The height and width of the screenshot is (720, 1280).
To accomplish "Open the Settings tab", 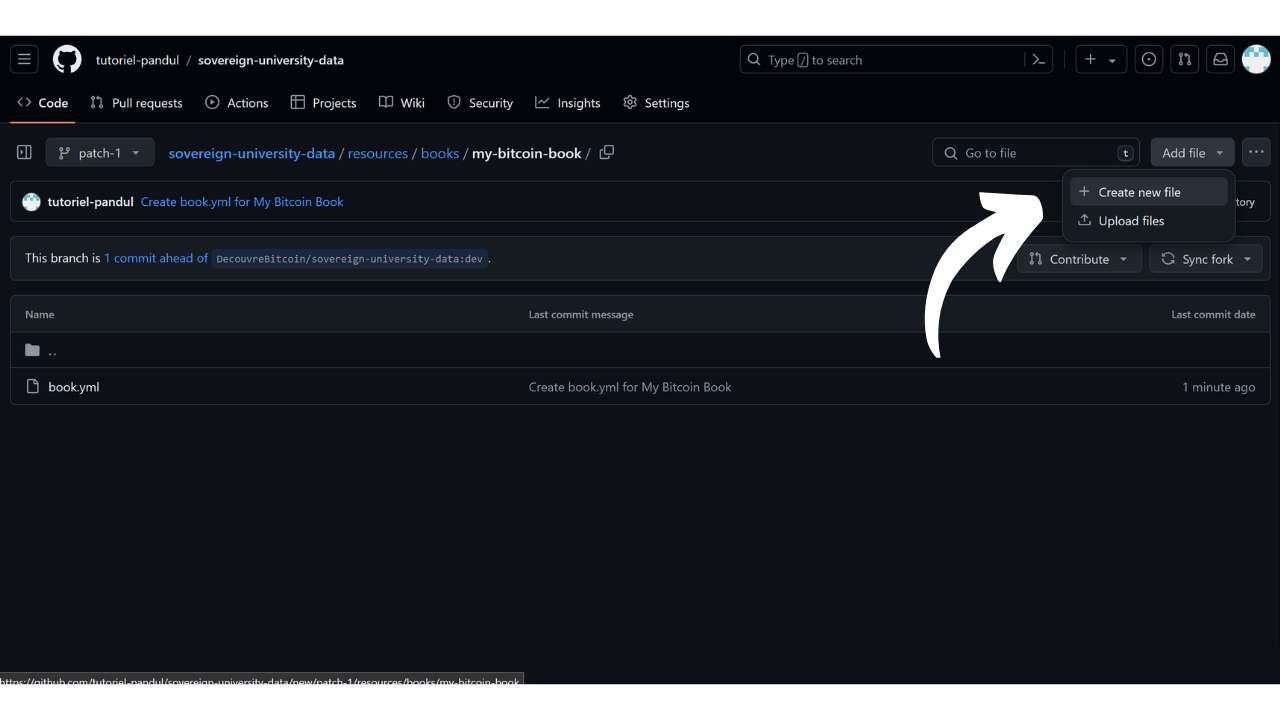I will pyautogui.click(x=656, y=103).
